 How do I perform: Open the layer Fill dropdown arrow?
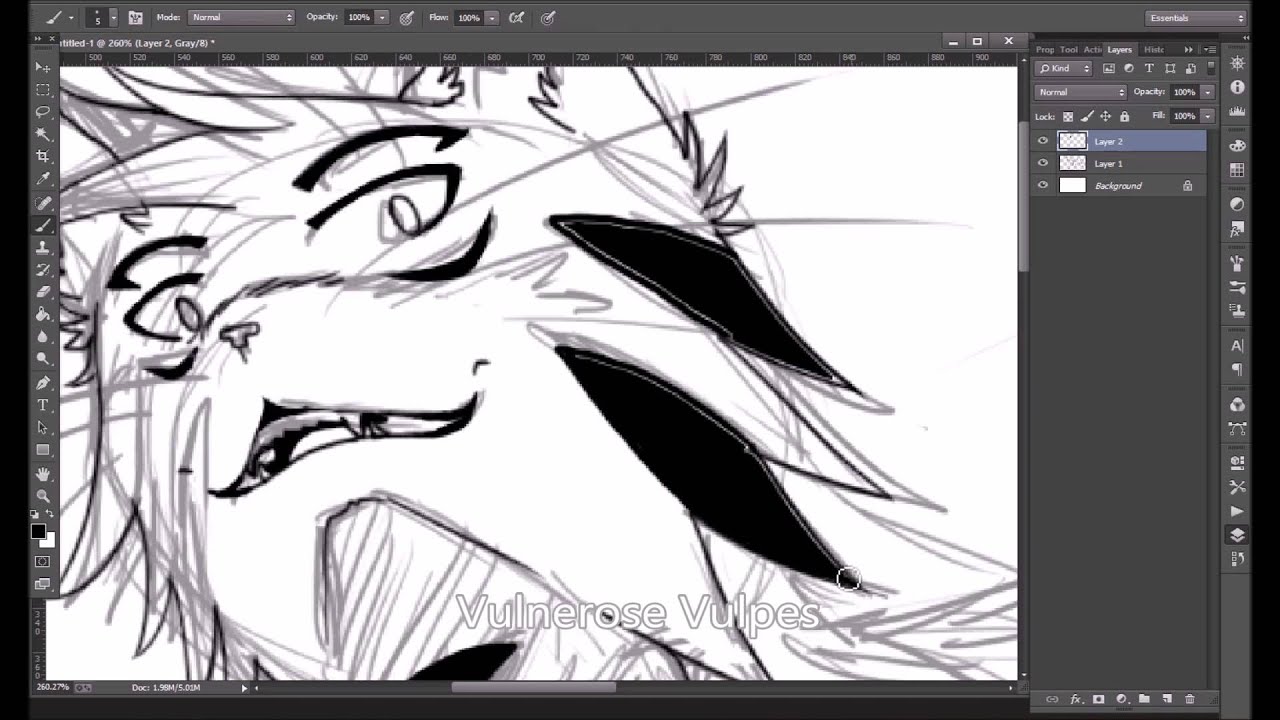click(x=1208, y=116)
